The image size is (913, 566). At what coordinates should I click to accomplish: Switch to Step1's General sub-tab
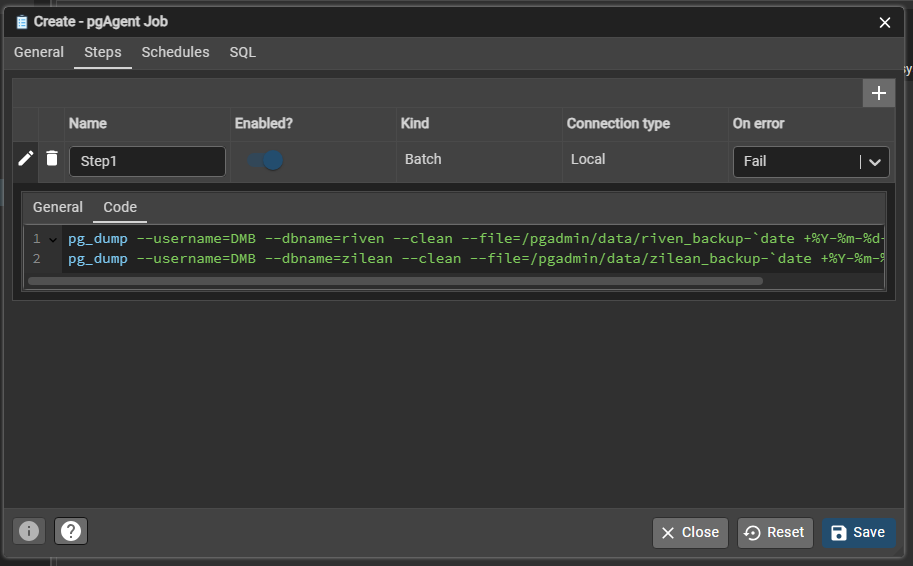point(58,207)
